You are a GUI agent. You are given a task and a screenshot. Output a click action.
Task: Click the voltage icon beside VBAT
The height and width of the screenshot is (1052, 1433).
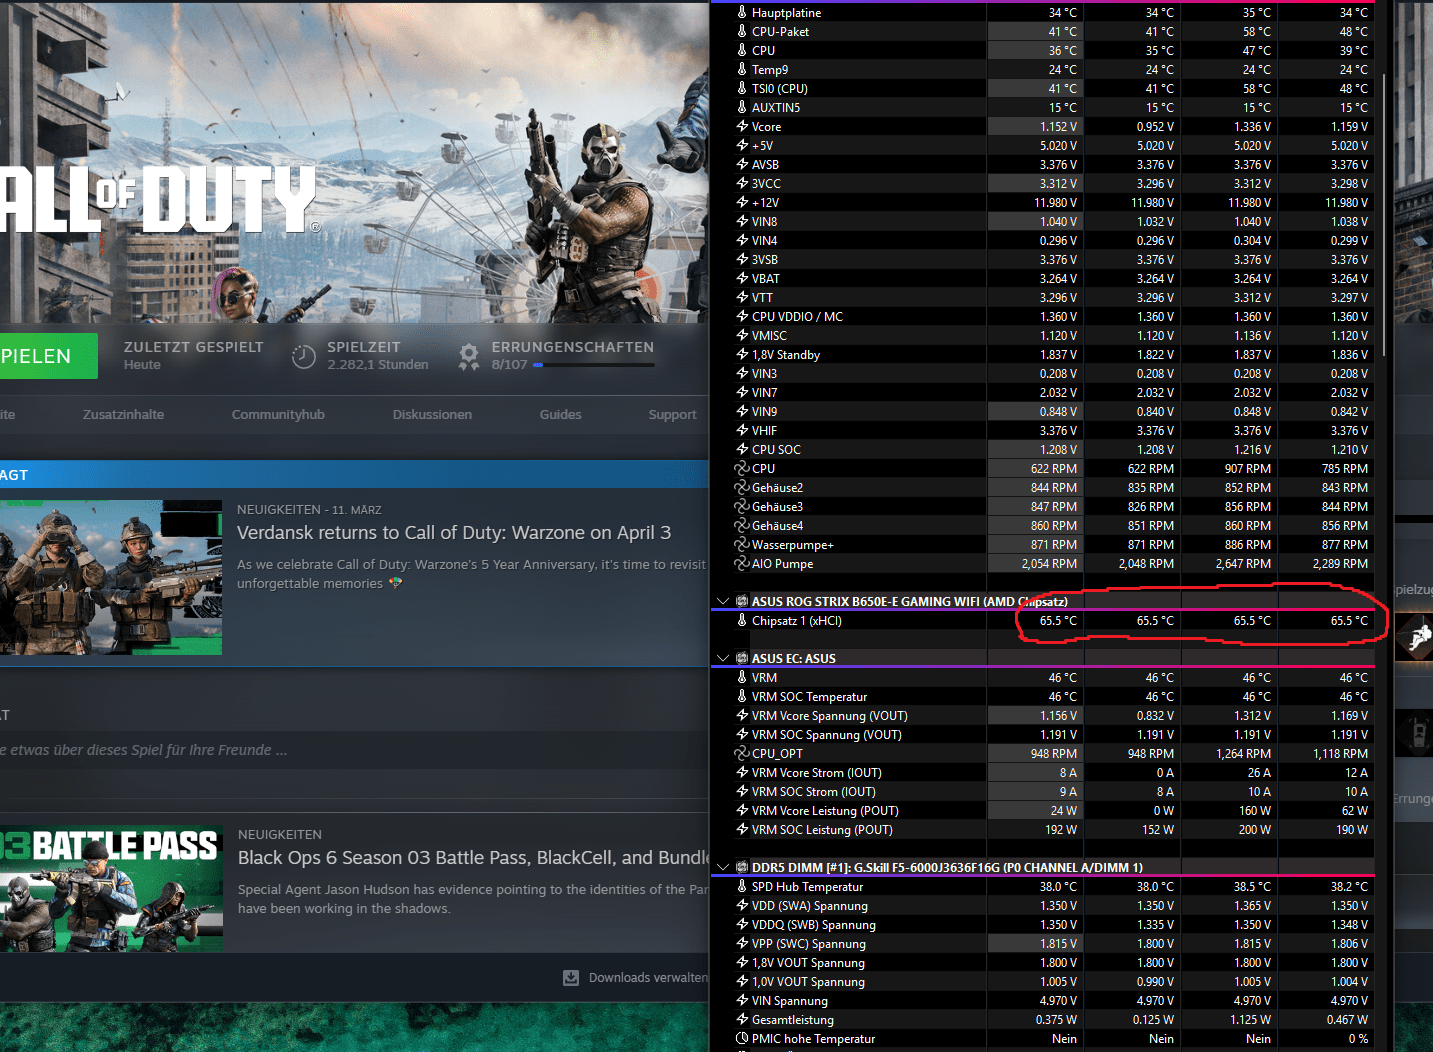coord(742,279)
